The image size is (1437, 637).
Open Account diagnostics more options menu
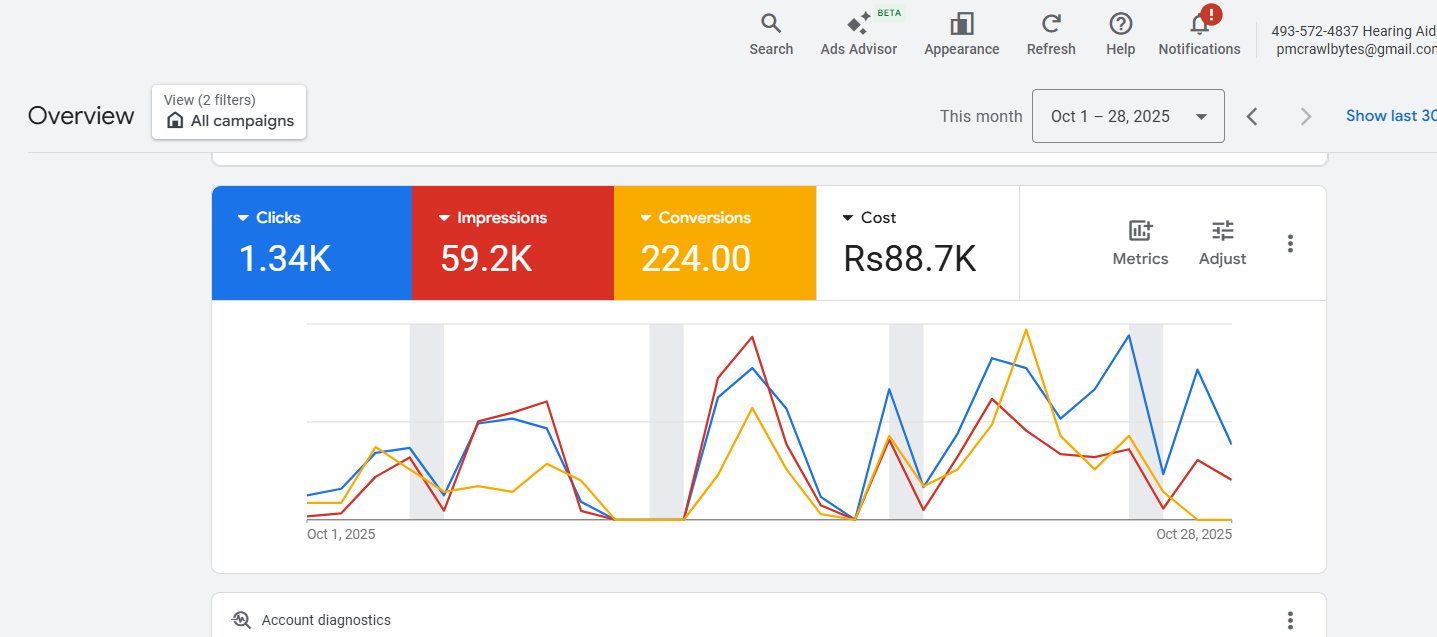[1290, 620]
